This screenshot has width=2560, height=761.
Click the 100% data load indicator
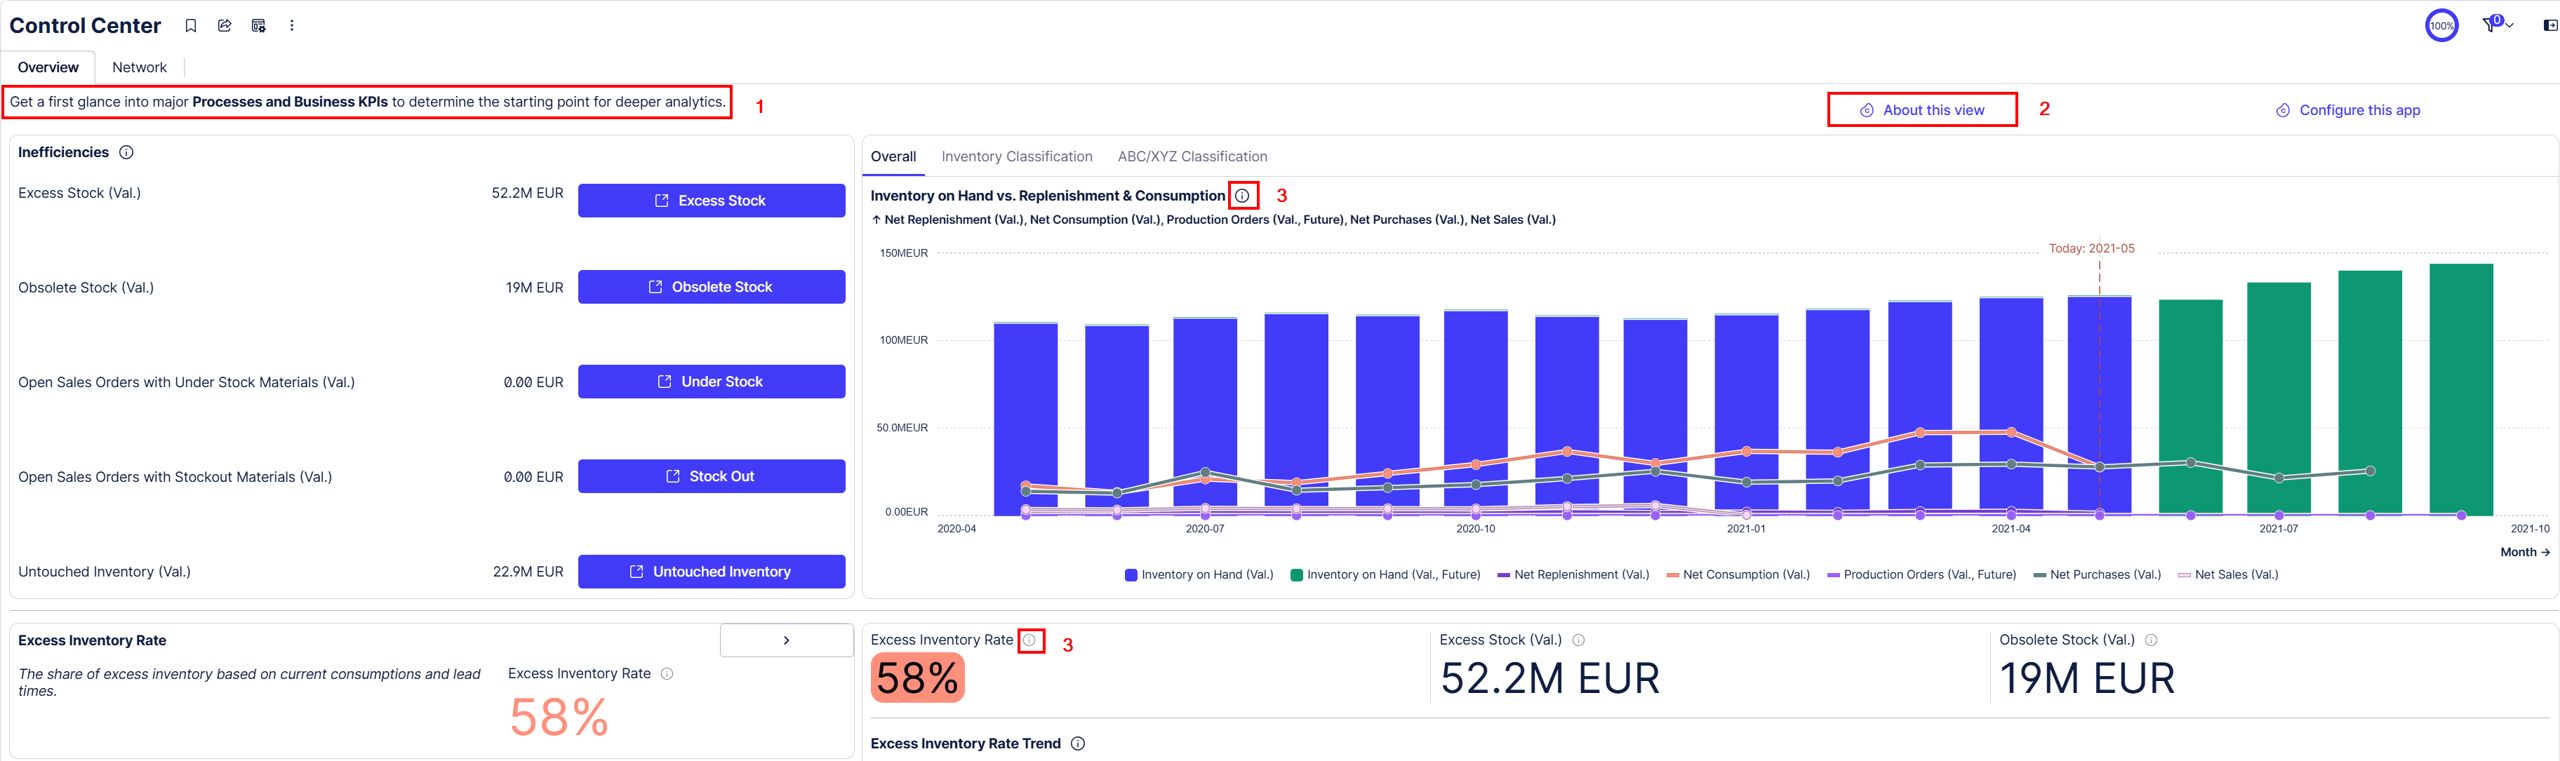tap(2441, 26)
